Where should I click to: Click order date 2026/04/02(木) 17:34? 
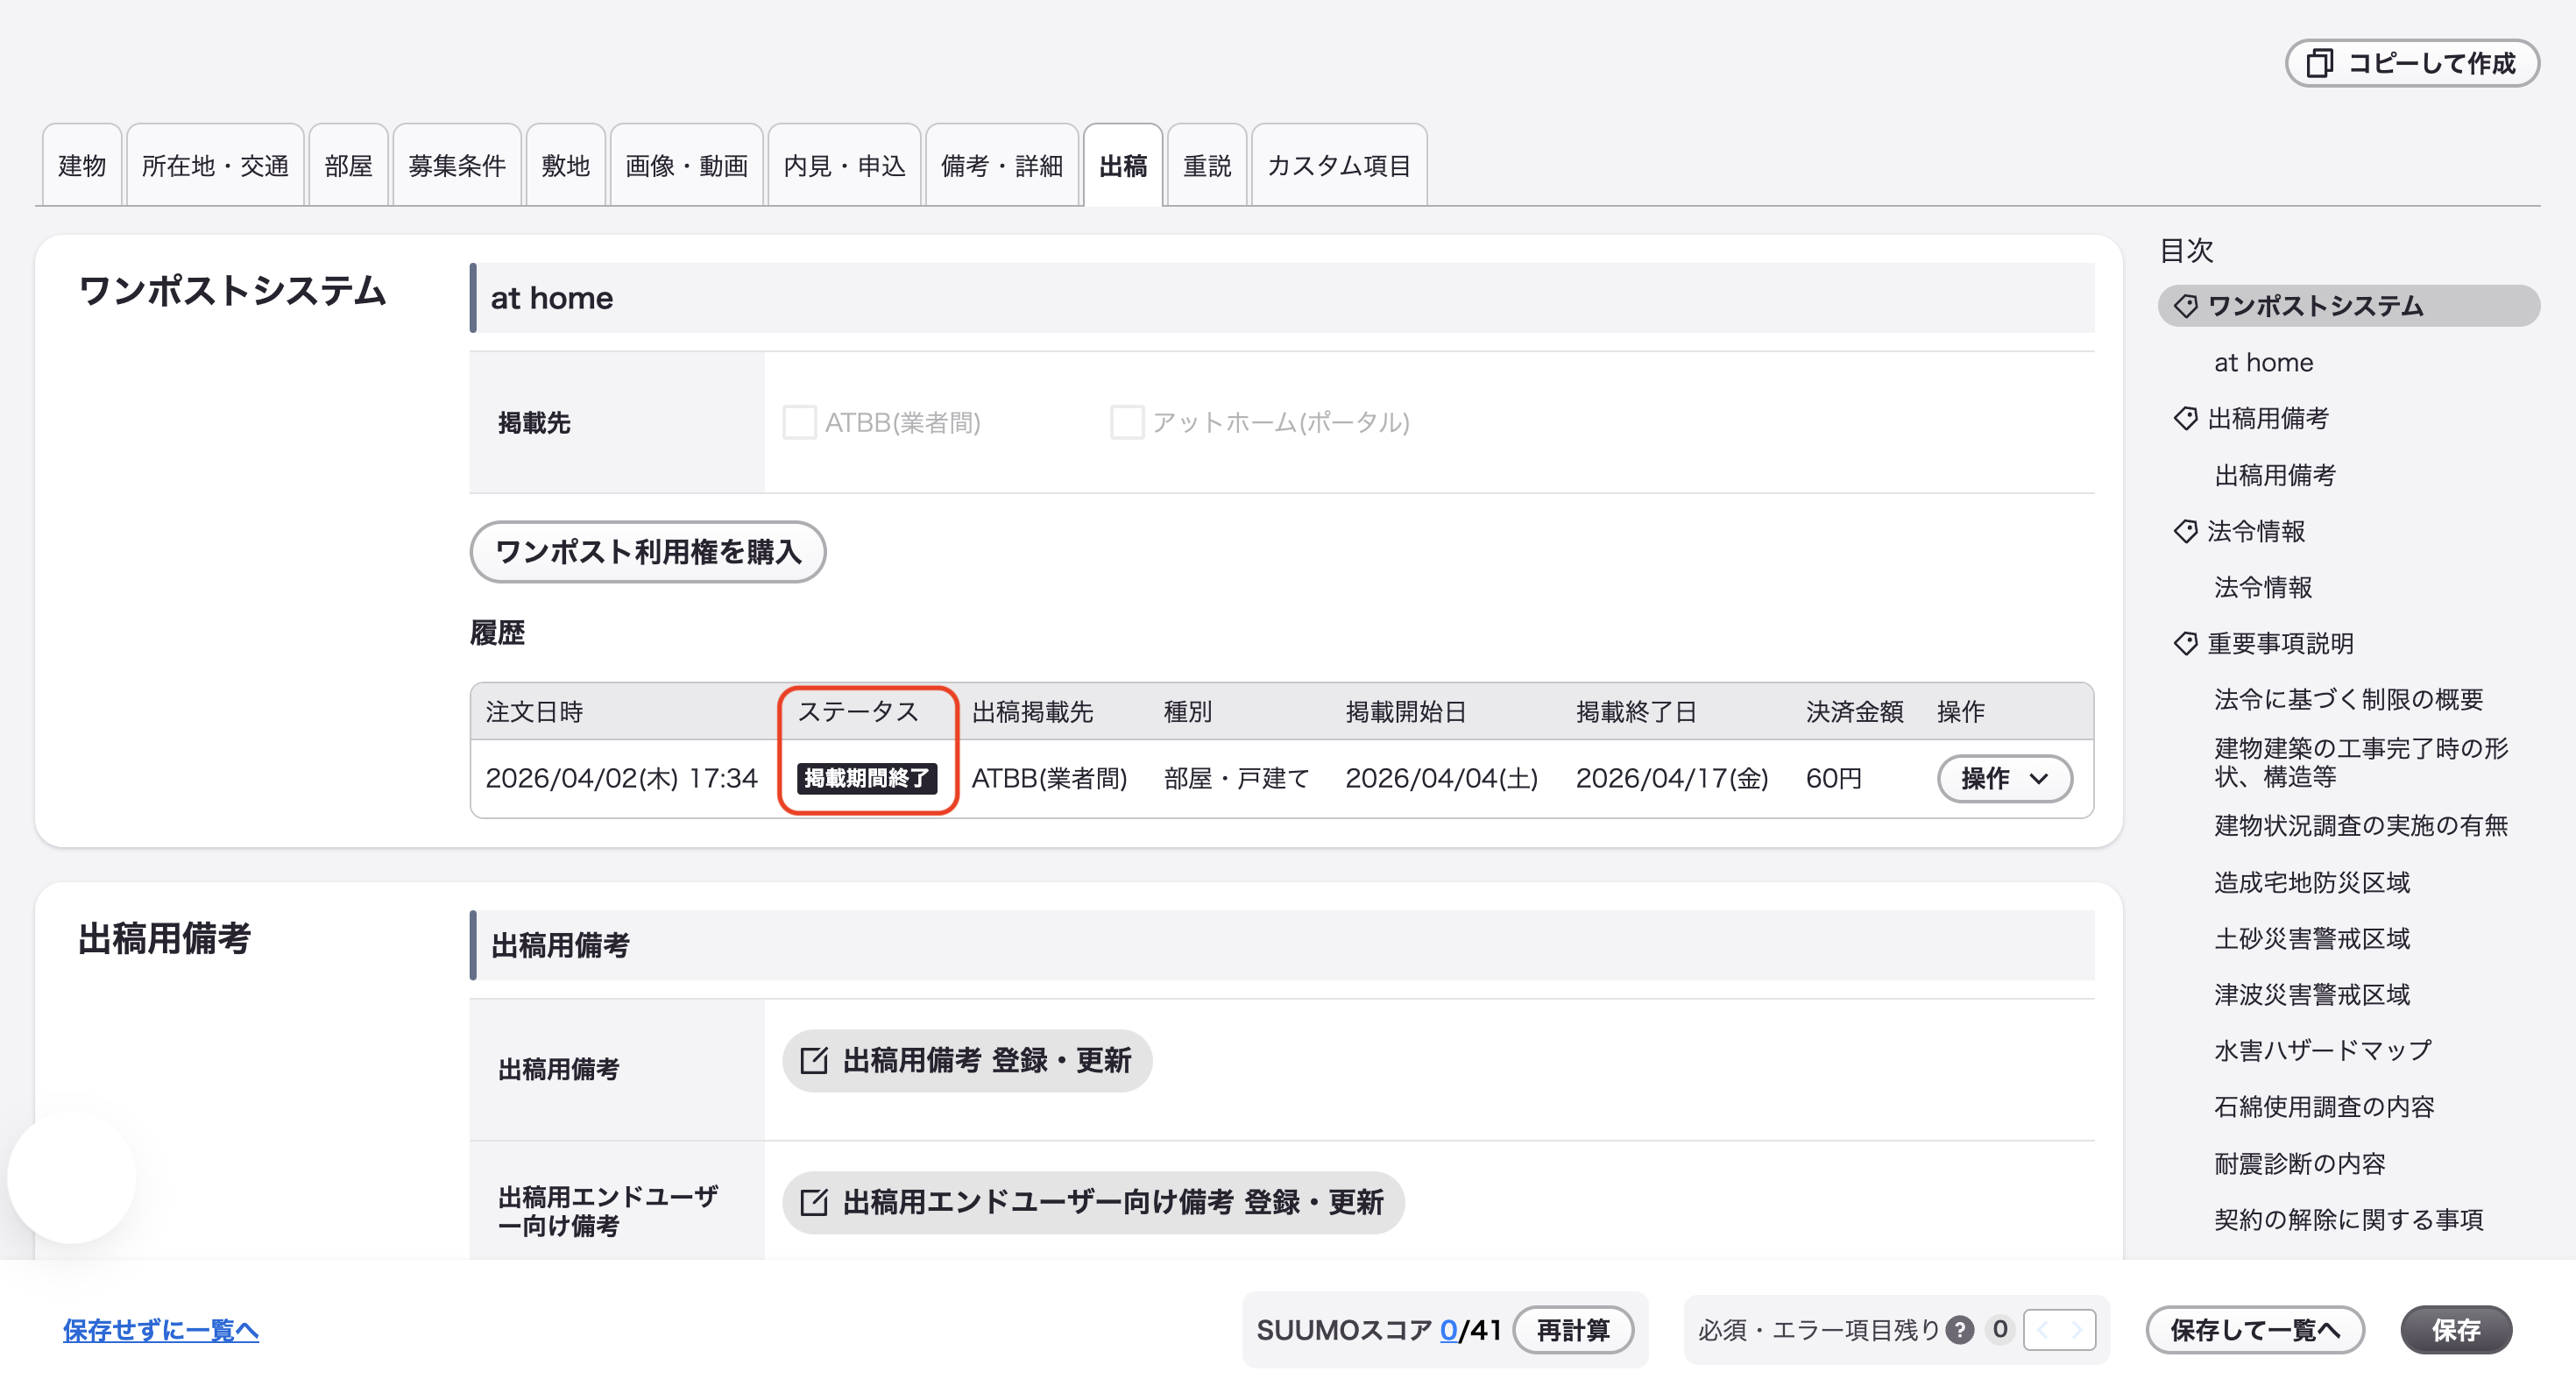pos(621,778)
